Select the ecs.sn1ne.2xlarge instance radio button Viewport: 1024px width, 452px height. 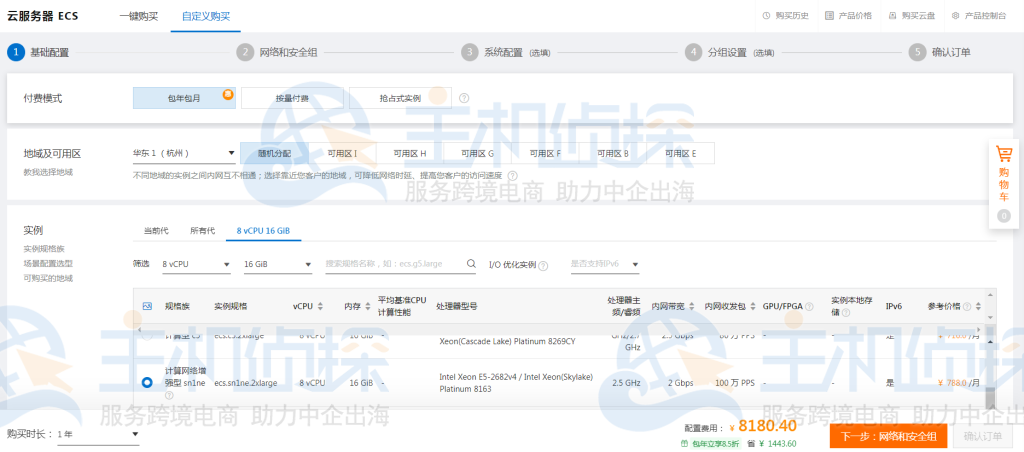147,383
